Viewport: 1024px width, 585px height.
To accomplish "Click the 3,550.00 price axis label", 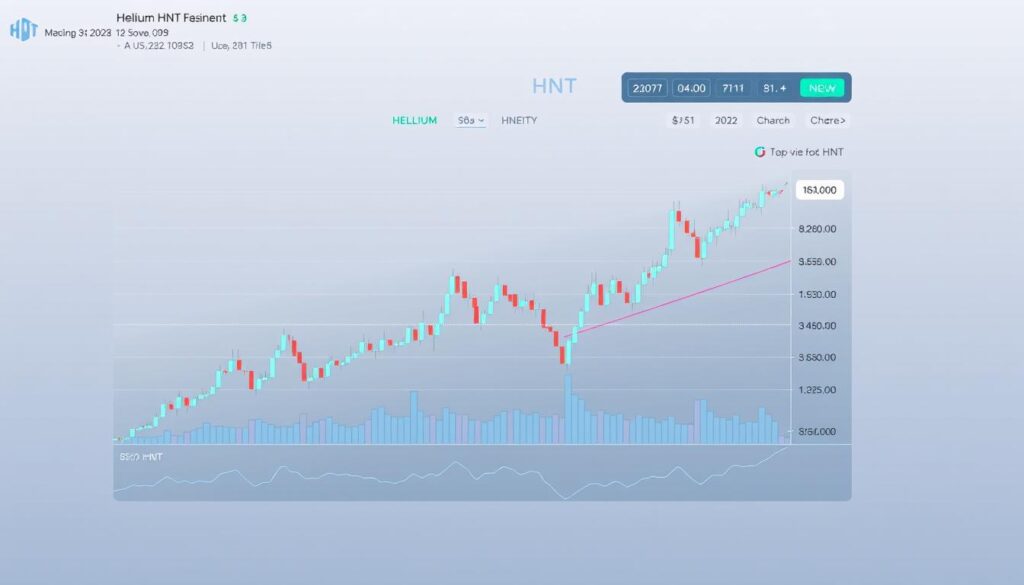I will pyautogui.click(x=817, y=262).
